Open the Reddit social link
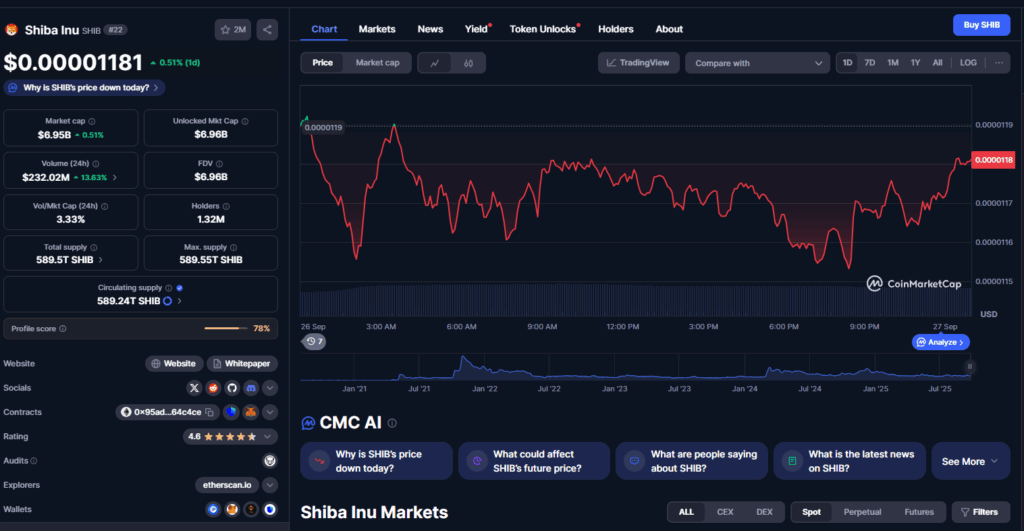The height and width of the screenshot is (531, 1024). click(x=213, y=388)
